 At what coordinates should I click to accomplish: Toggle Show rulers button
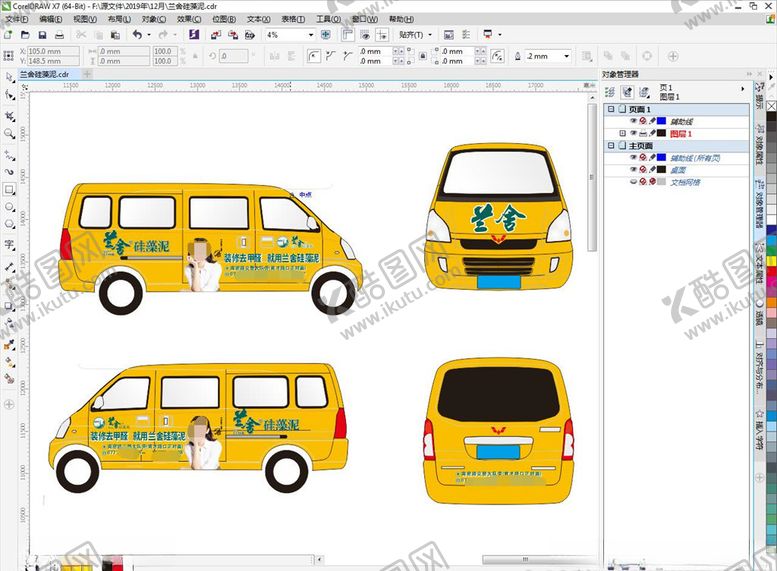coord(348,35)
